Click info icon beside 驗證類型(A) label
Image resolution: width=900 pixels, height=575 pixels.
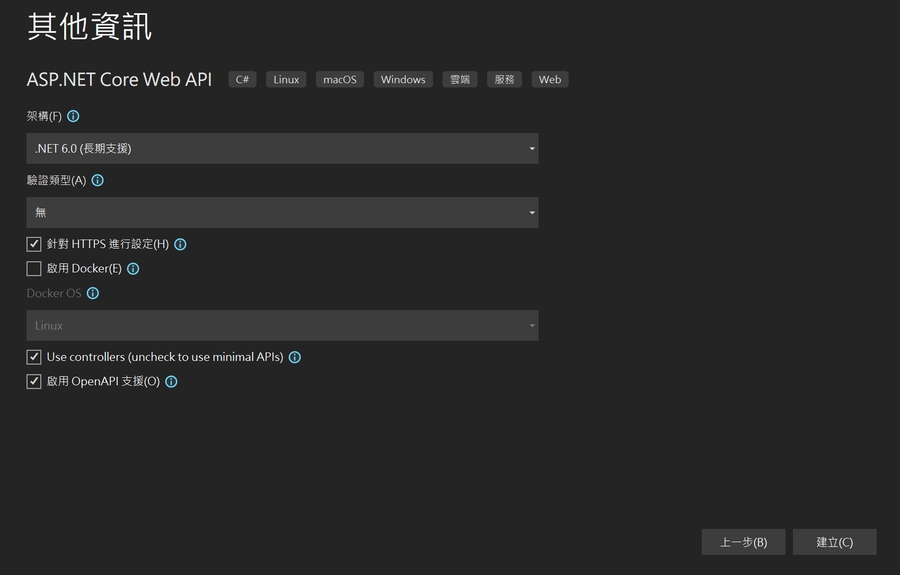pos(97,181)
